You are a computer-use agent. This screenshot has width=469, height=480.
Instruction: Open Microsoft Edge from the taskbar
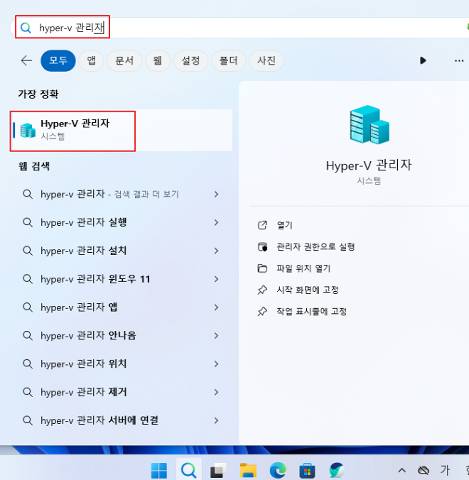point(278,470)
